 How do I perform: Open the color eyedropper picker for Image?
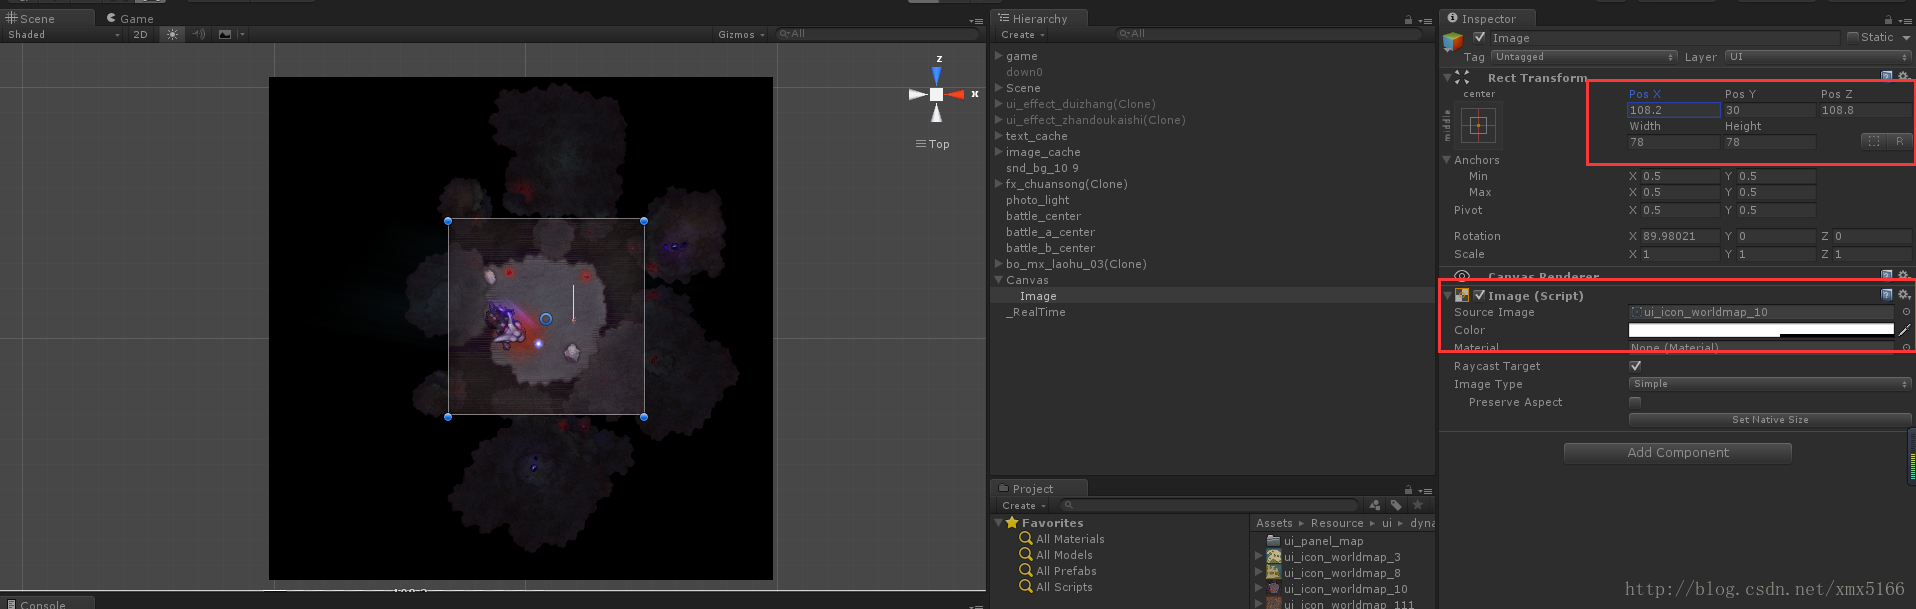click(1904, 330)
